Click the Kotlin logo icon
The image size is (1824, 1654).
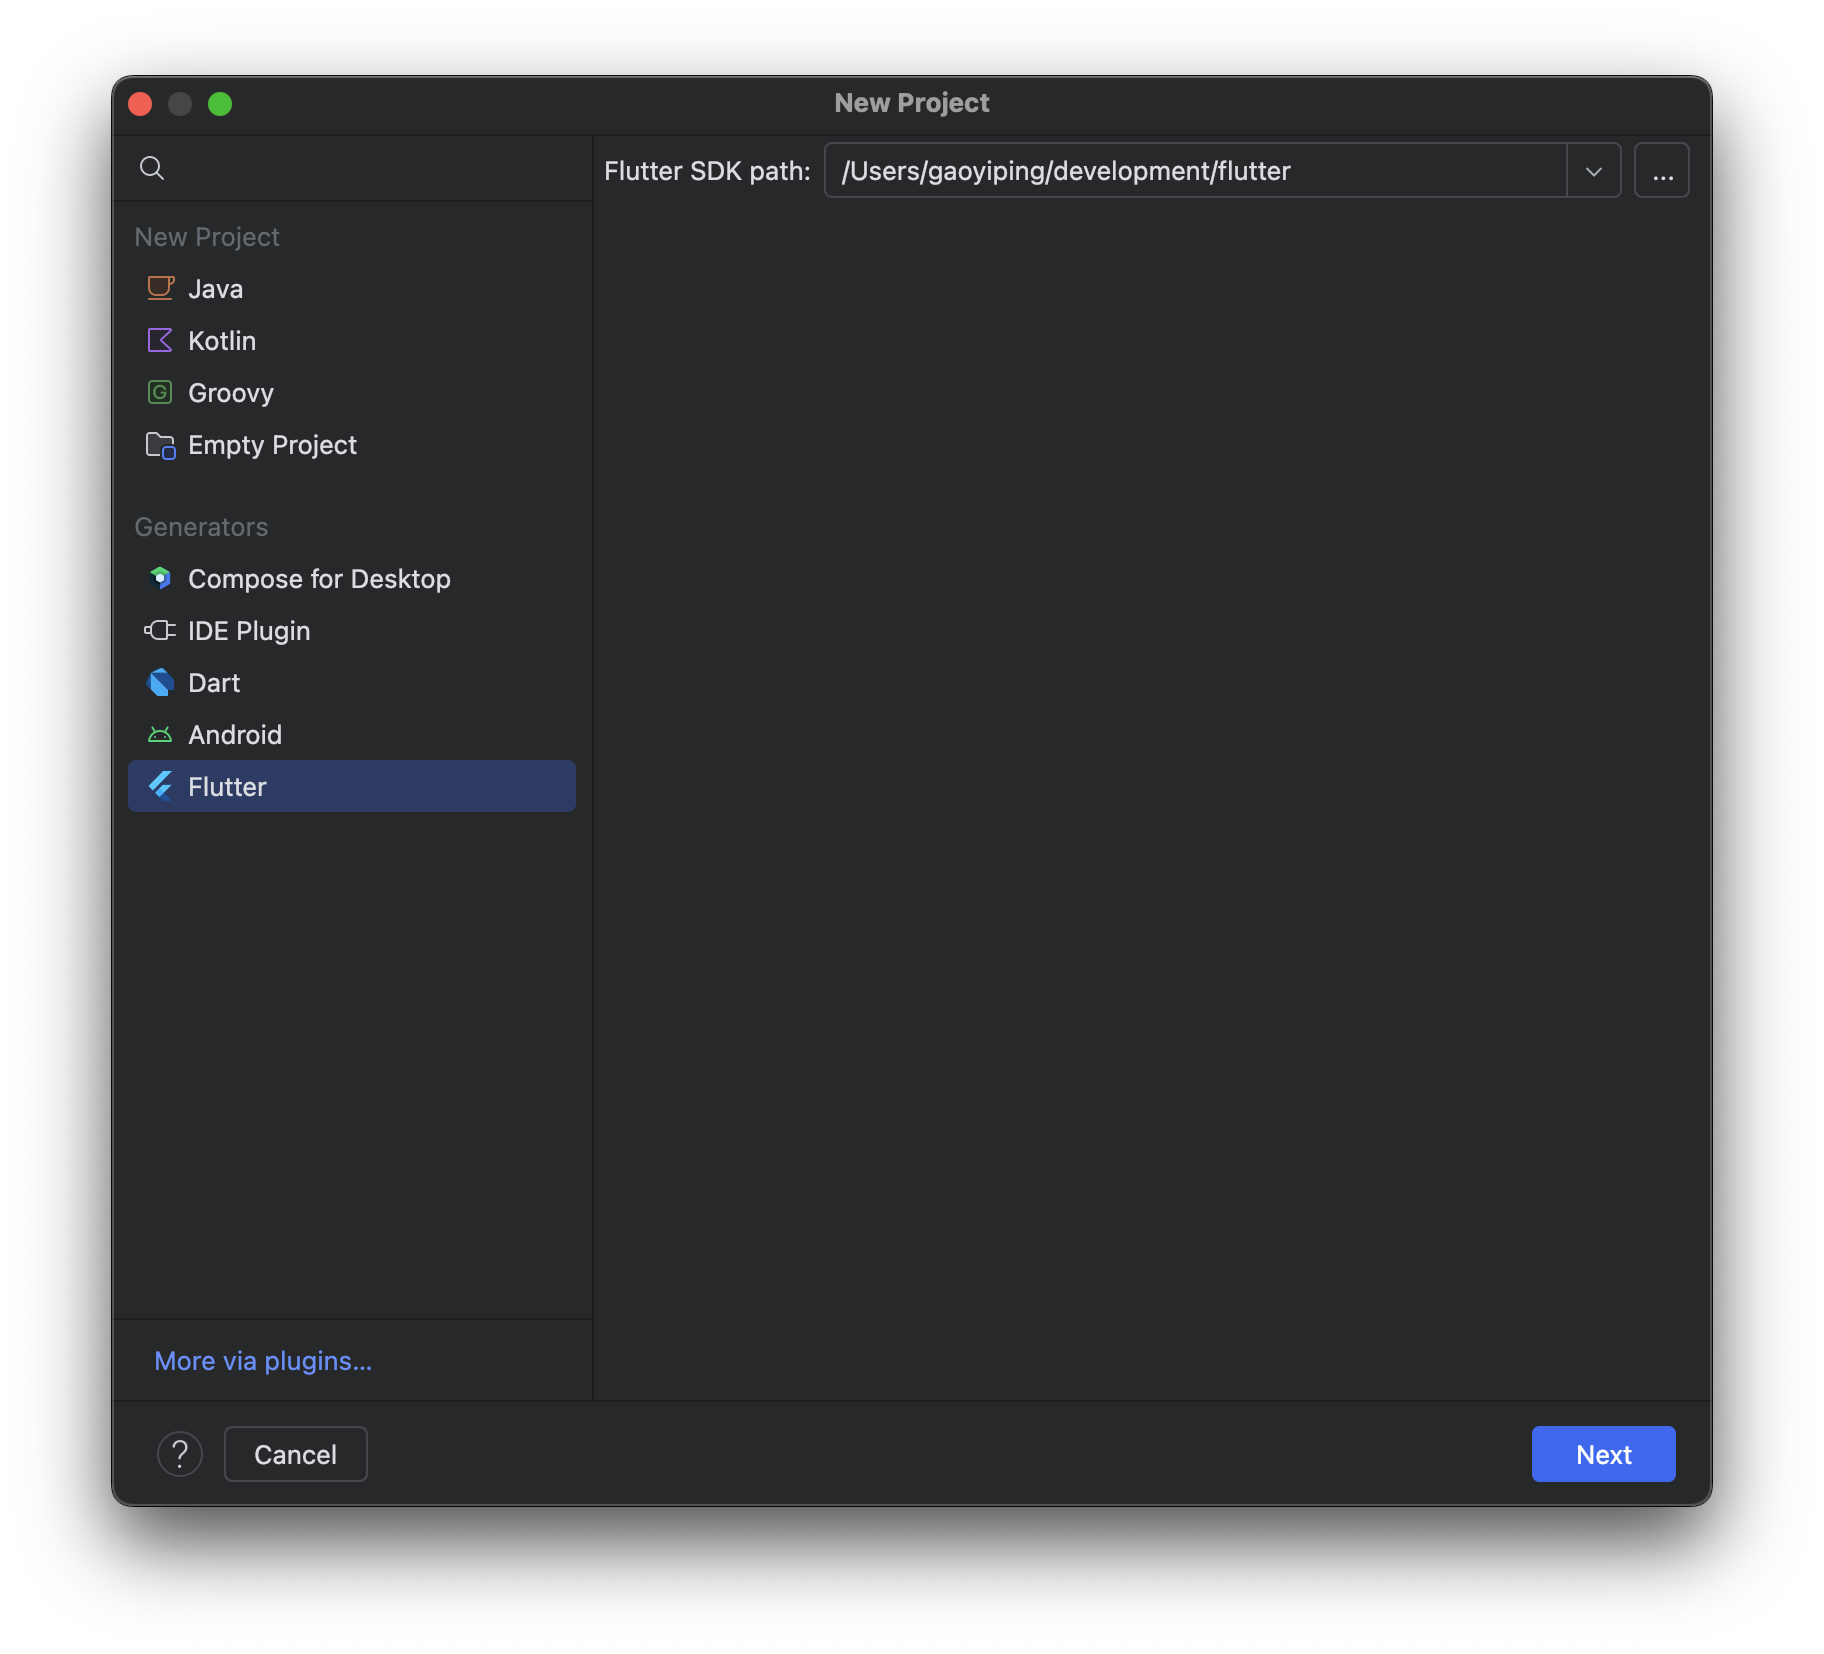tap(160, 341)
